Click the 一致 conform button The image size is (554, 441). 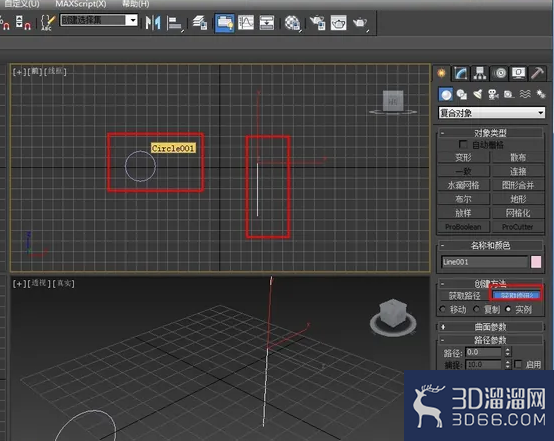tap(463, 171)
